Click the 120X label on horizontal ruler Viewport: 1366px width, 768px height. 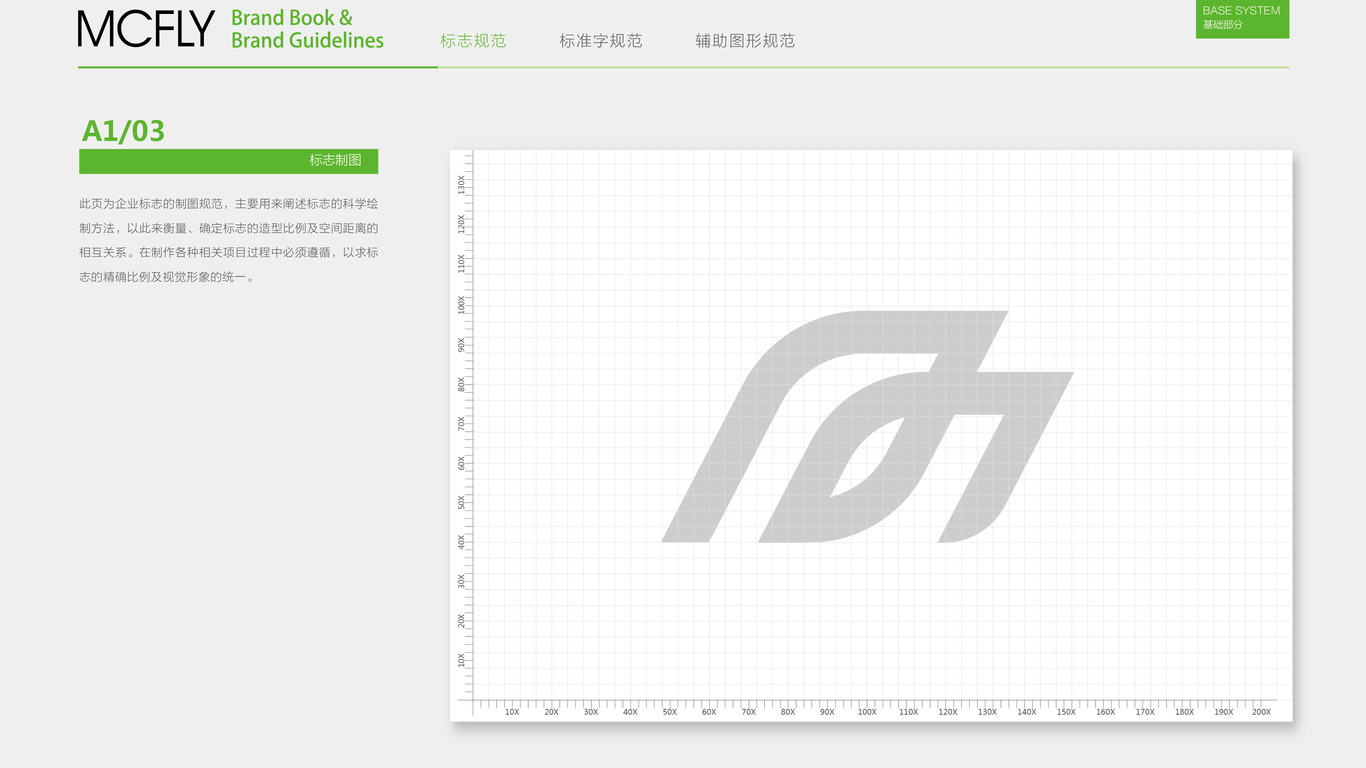(x=947, y=712)
